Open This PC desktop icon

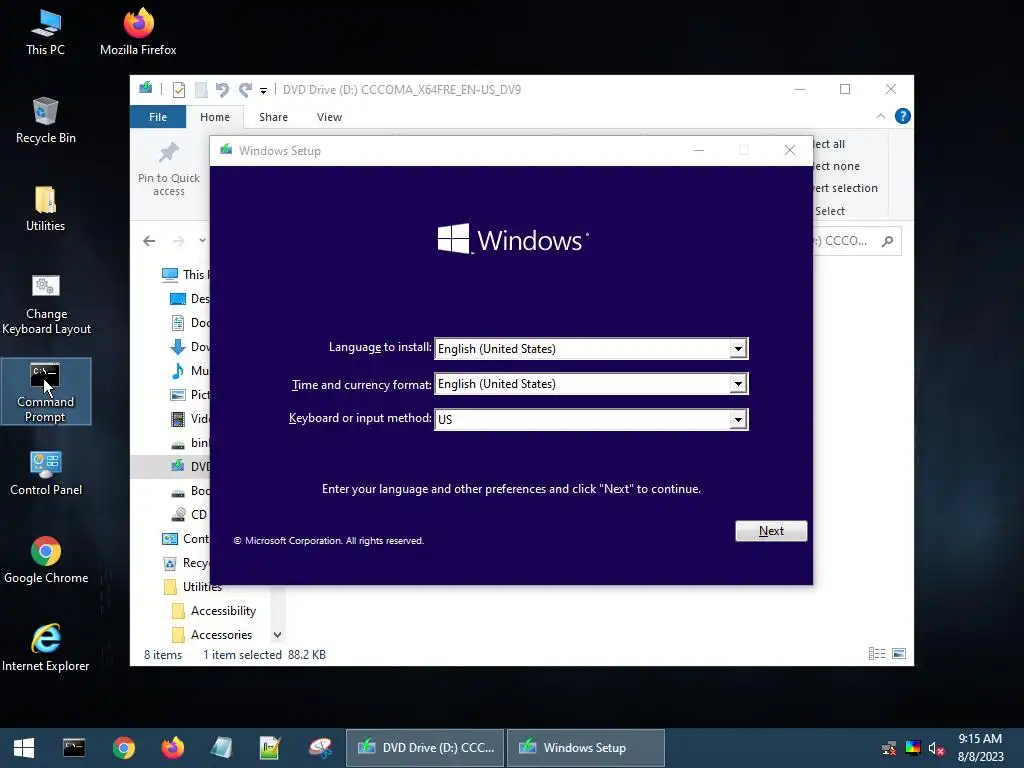(45, 33)
